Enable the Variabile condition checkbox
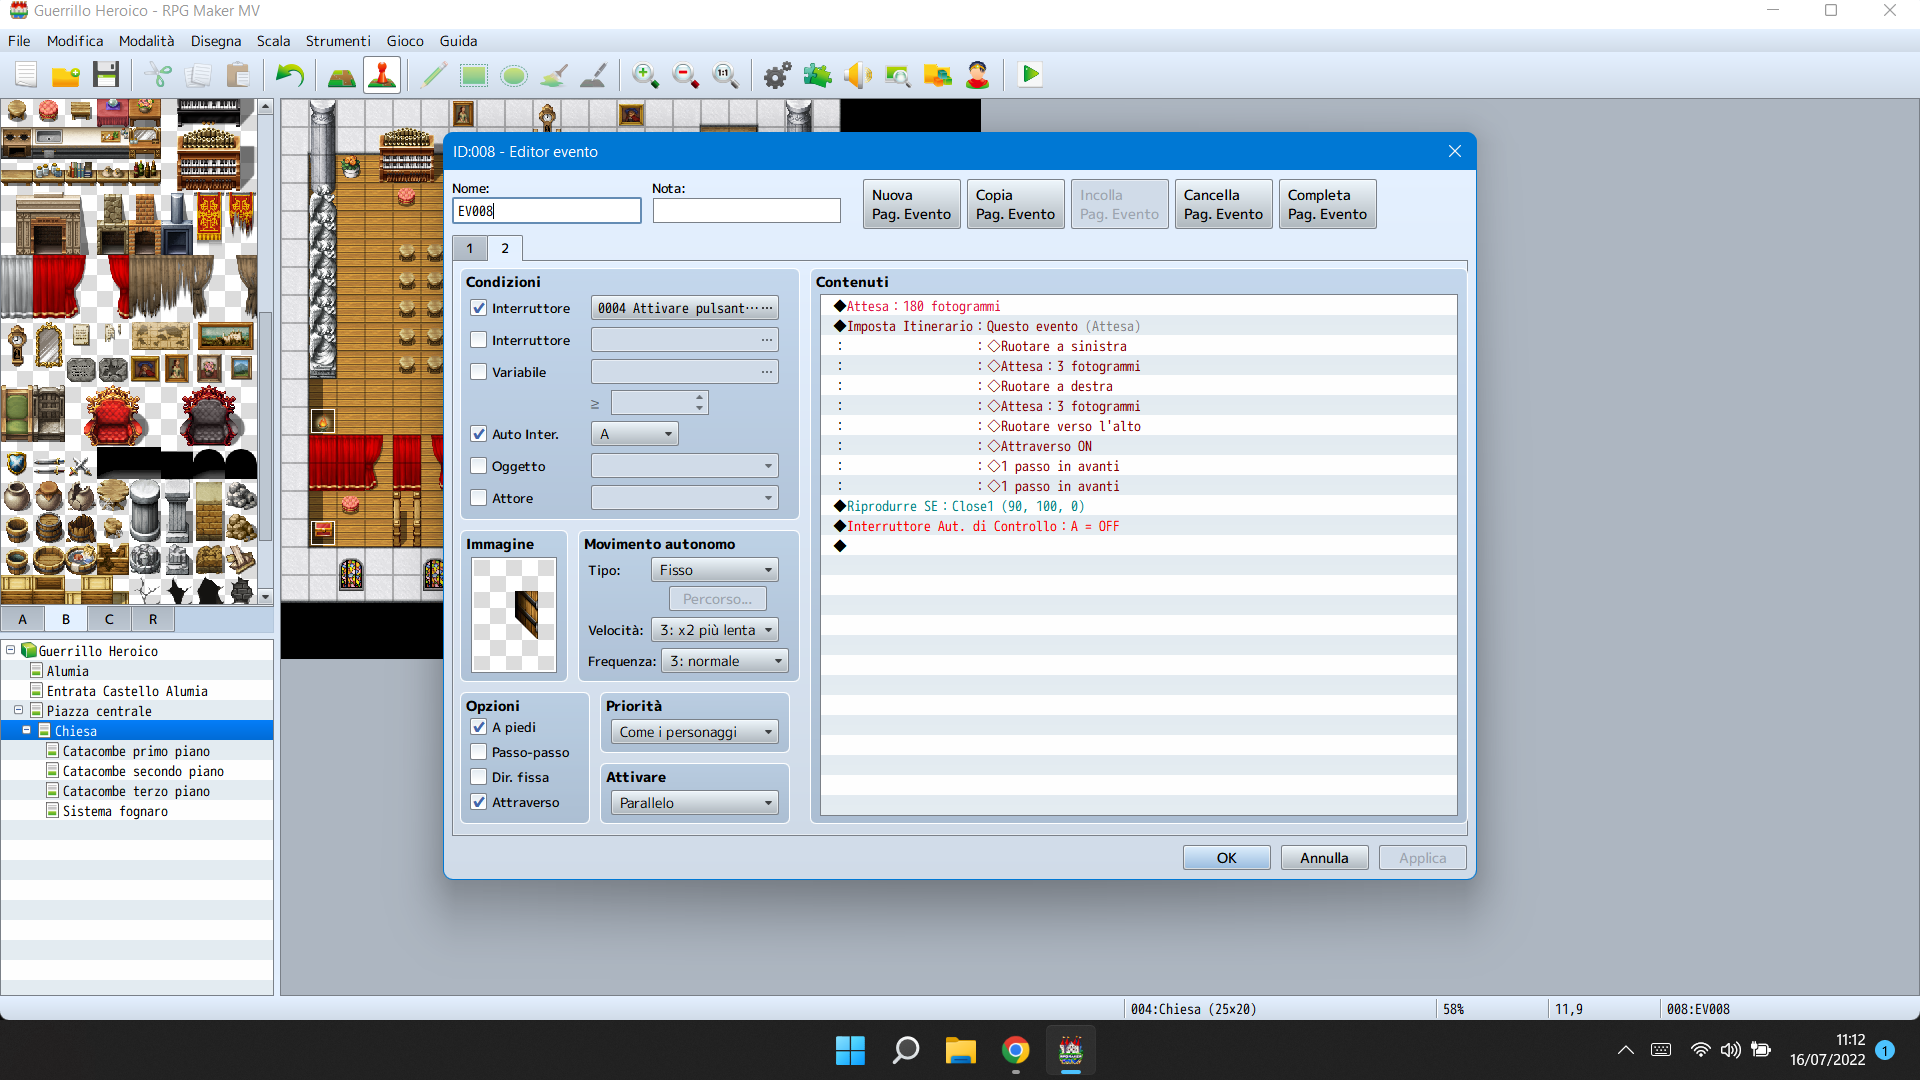Image resolution: width=1920 pixels, height=1080 pixels. 479,372
